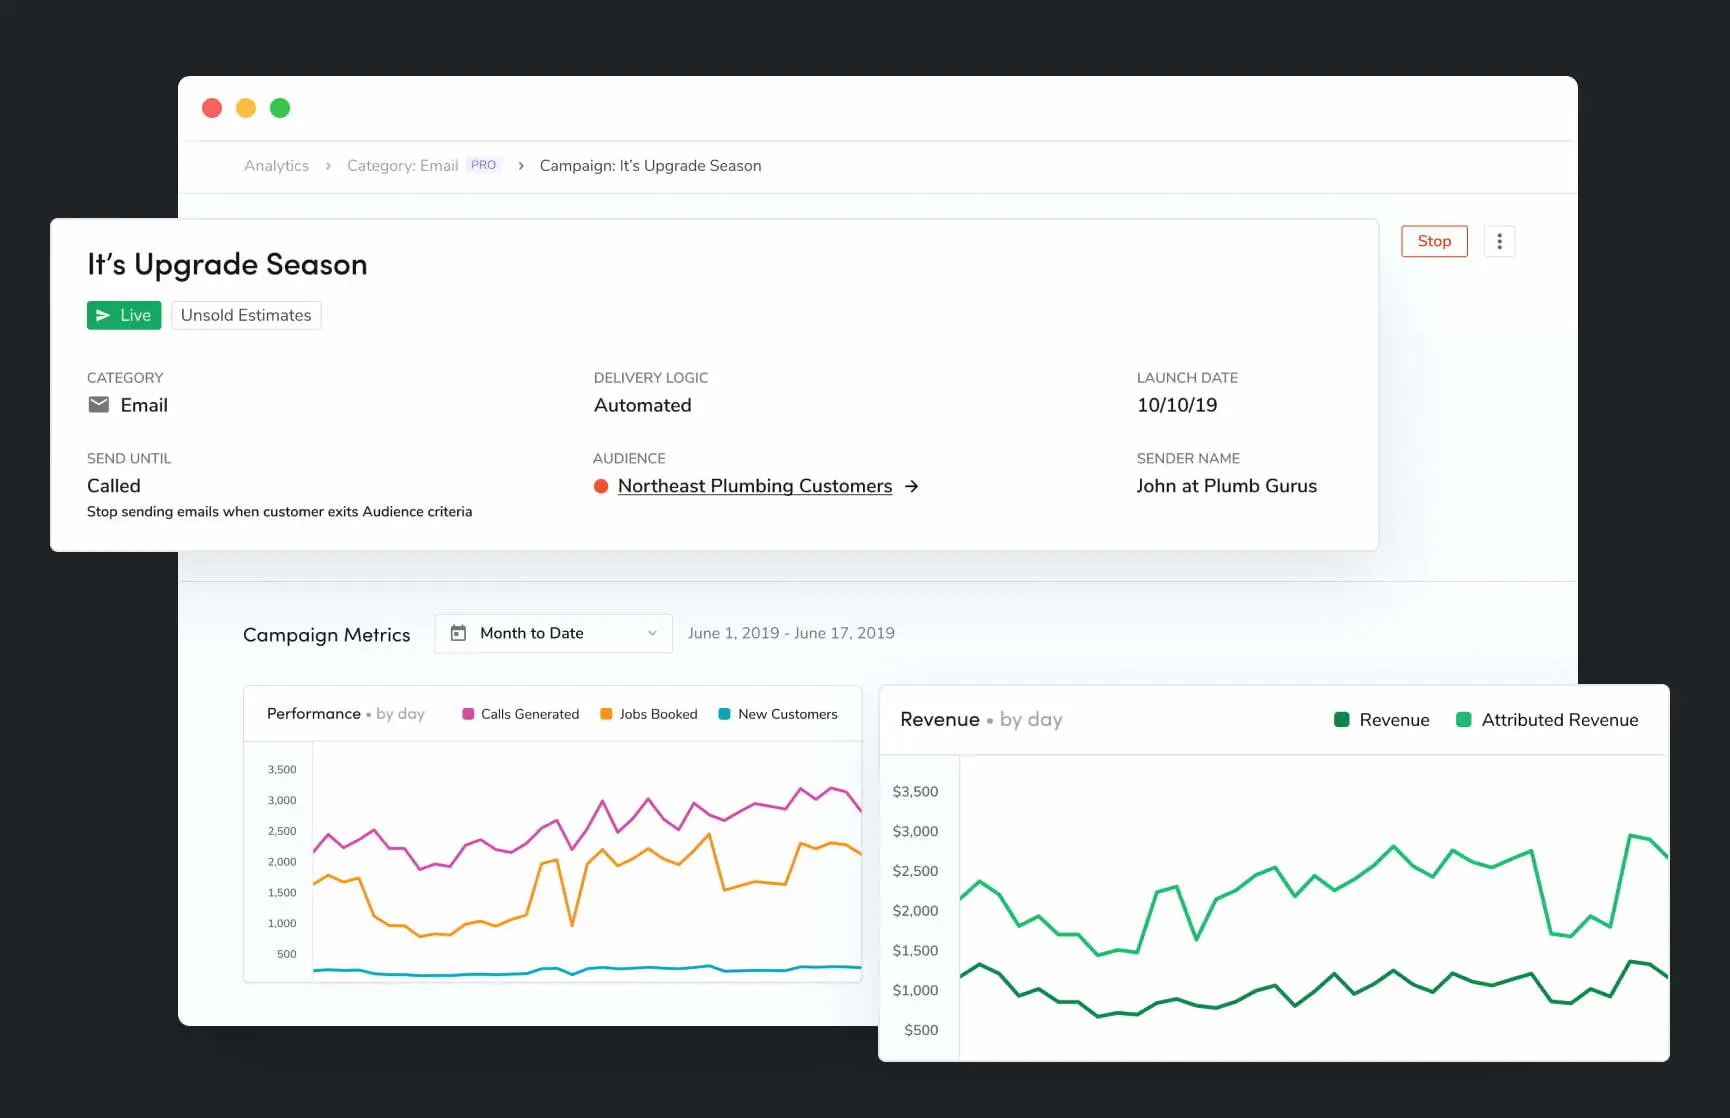Screen dimensions: 1730x1118
Task: Toggle the New Customers legend series
Action: (778, 714)
